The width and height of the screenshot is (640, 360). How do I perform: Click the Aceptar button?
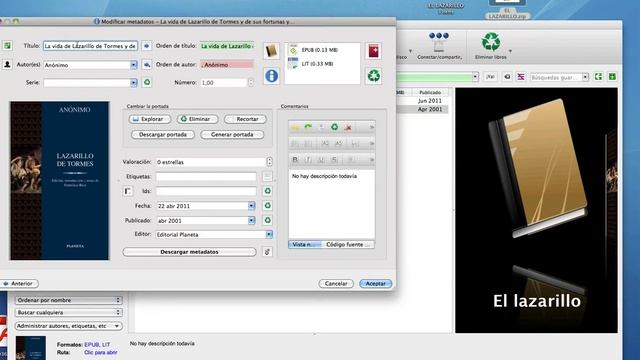tap(376, 283)
